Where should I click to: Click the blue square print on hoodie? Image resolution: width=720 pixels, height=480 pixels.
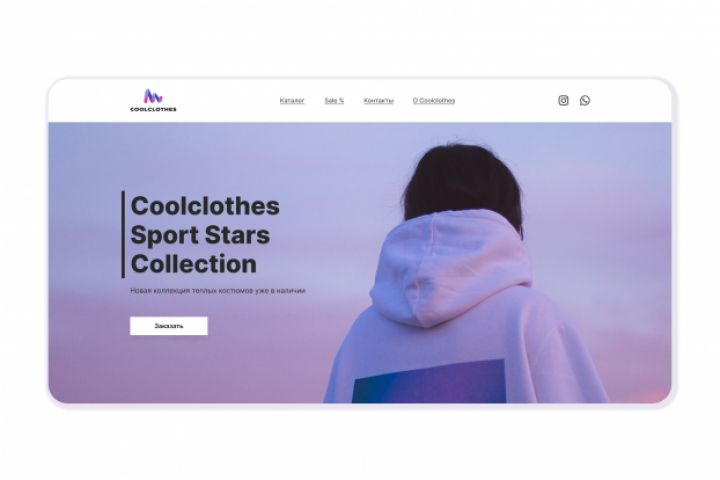click(429, 381)
